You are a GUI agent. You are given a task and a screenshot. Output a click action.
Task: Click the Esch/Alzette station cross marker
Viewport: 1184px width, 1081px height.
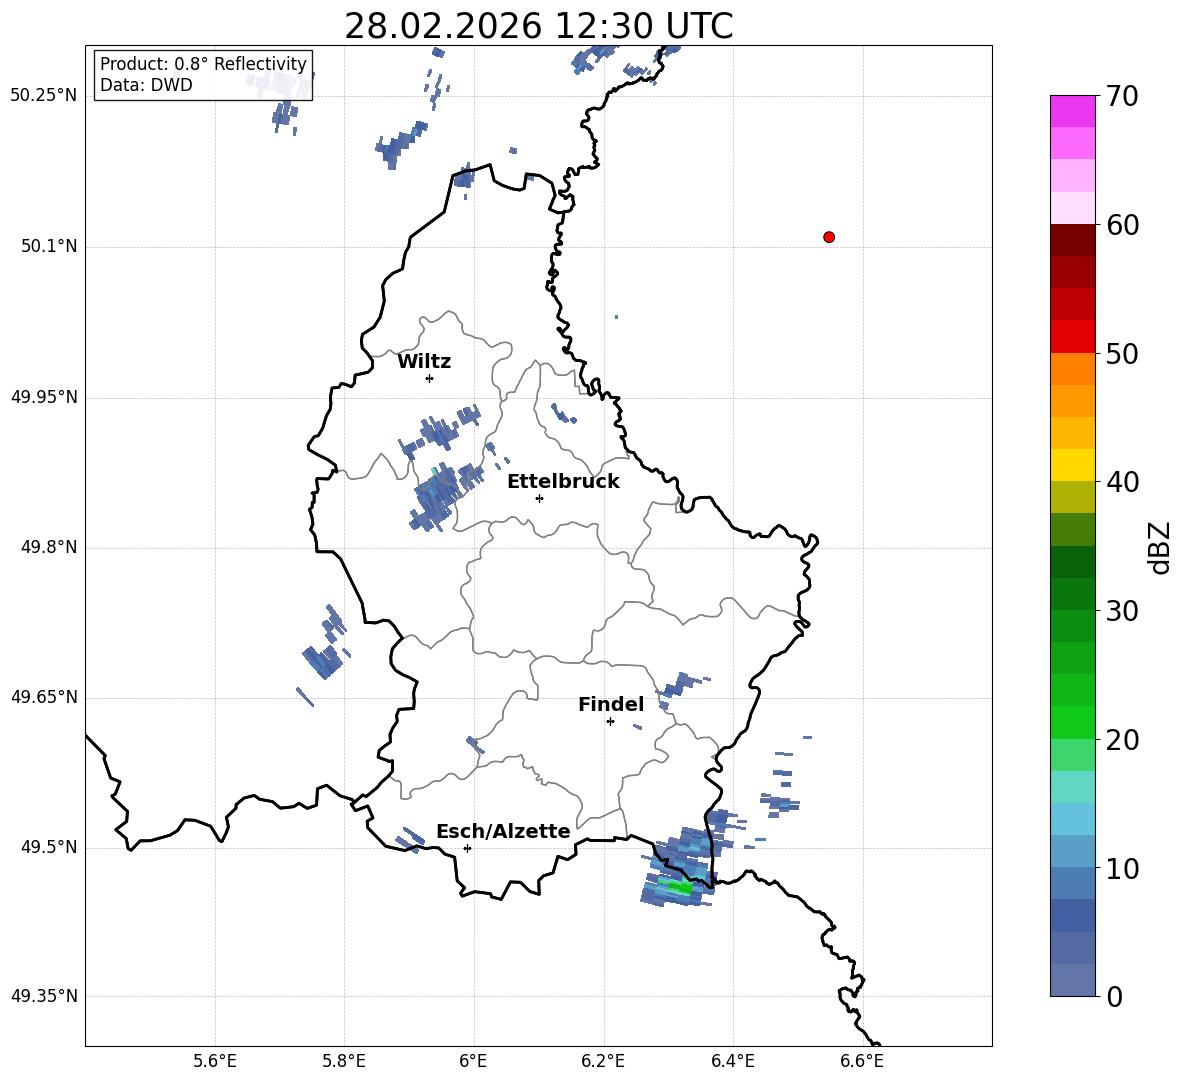click(467, 848)
